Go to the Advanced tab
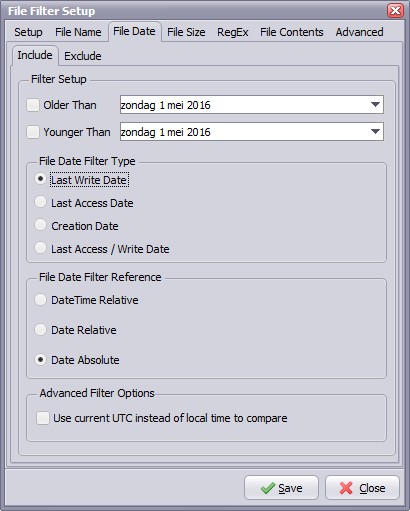The height and width of the screenshot is (511, 410). coord(359,32)
